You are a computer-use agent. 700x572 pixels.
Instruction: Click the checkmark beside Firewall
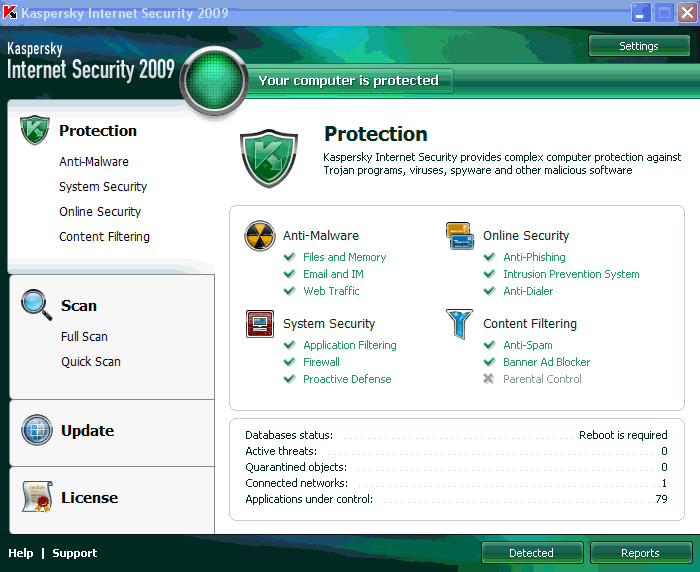(290, 362)
